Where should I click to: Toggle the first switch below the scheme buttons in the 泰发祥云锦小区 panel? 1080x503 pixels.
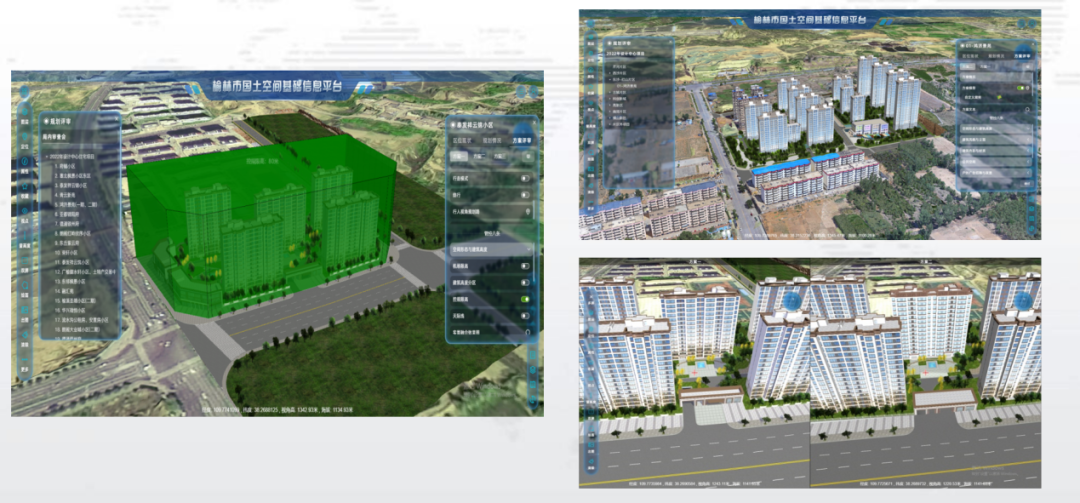[525, 178]
